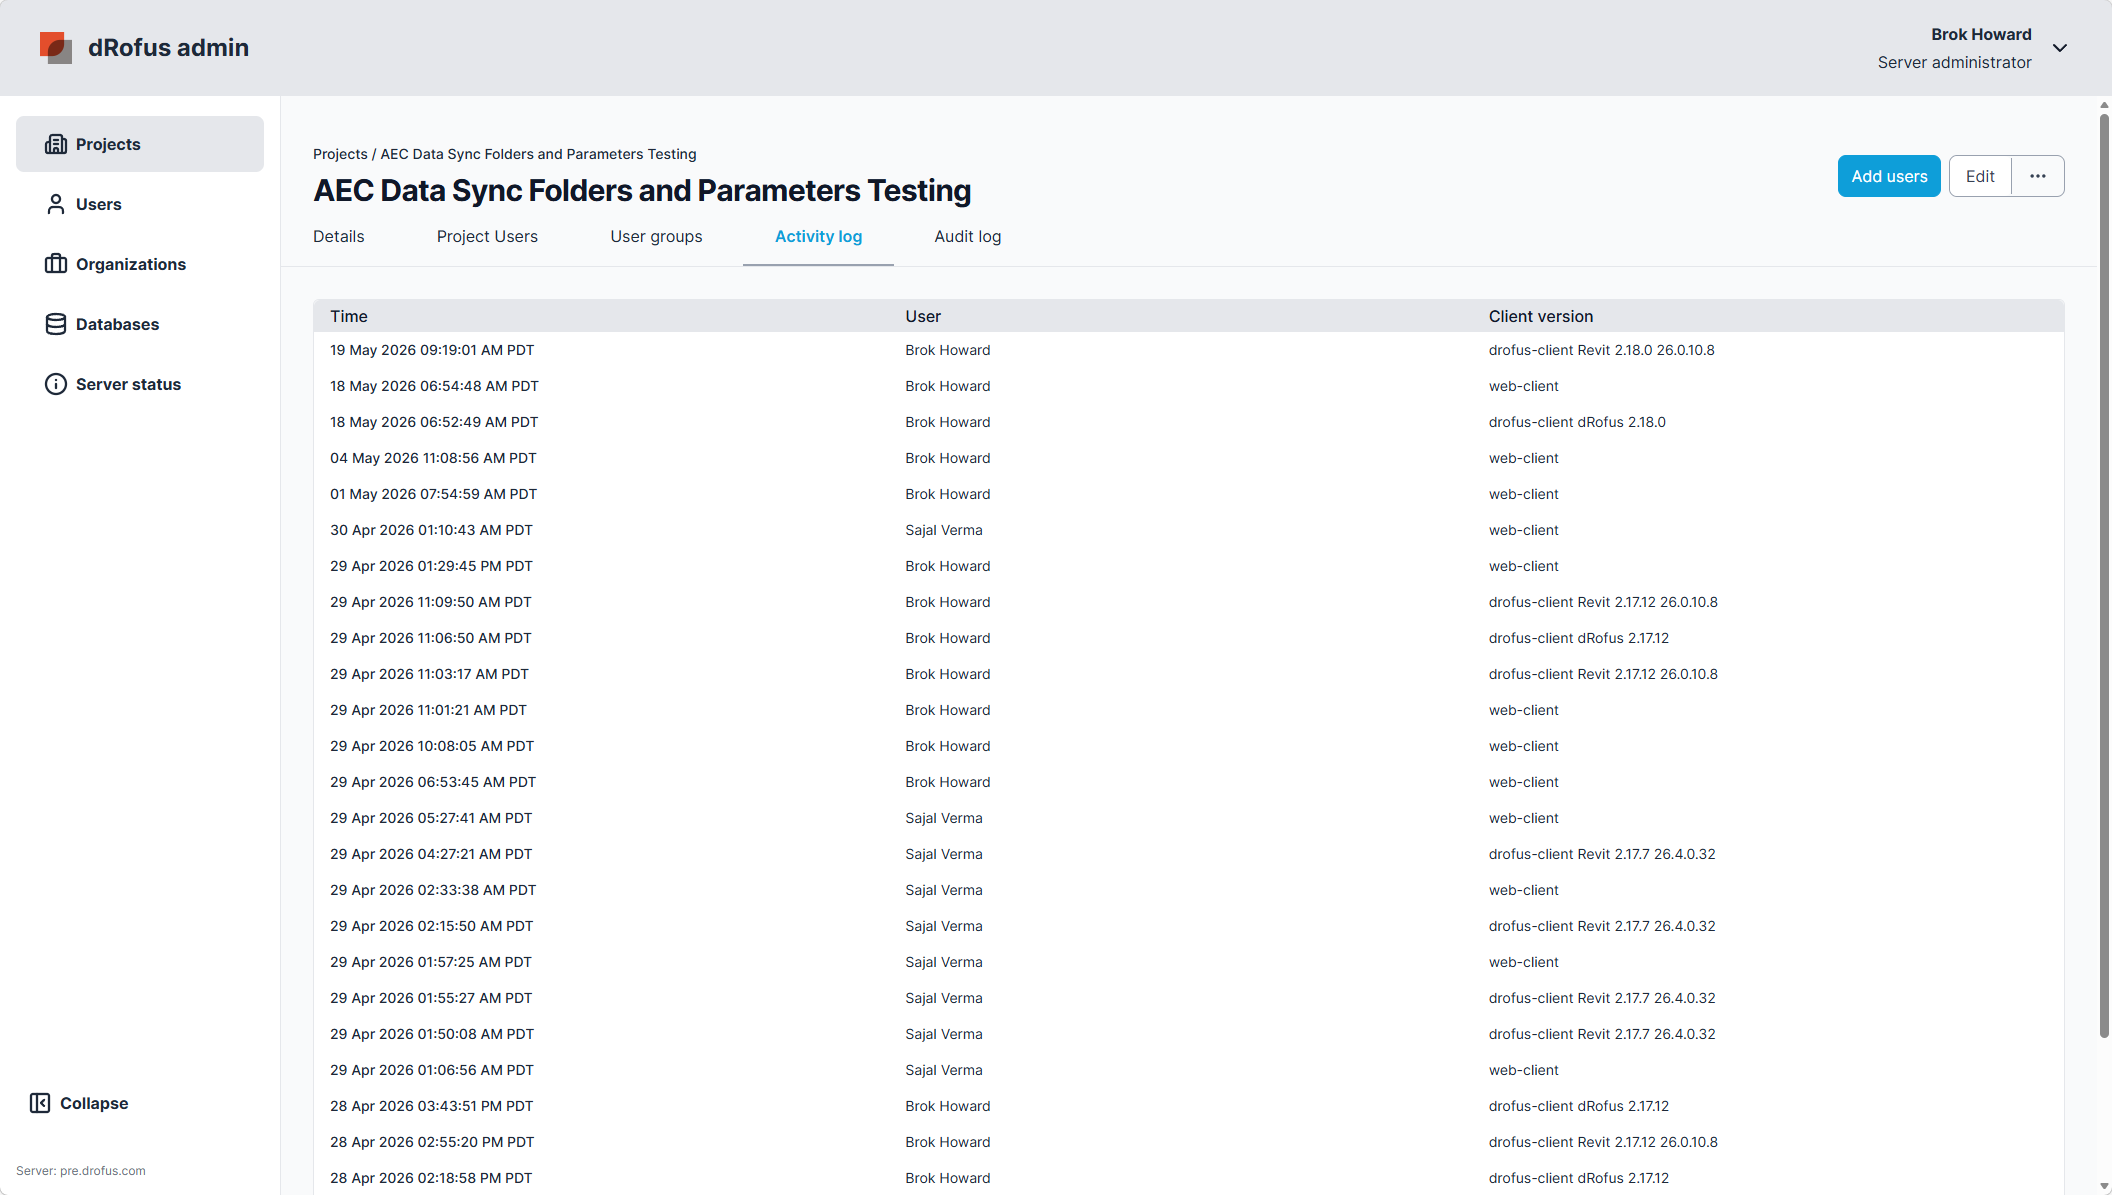This screenshot has height=1195, width=2112.
Task: Expand the Brok Howard account menu
Action: [2060, 48]
